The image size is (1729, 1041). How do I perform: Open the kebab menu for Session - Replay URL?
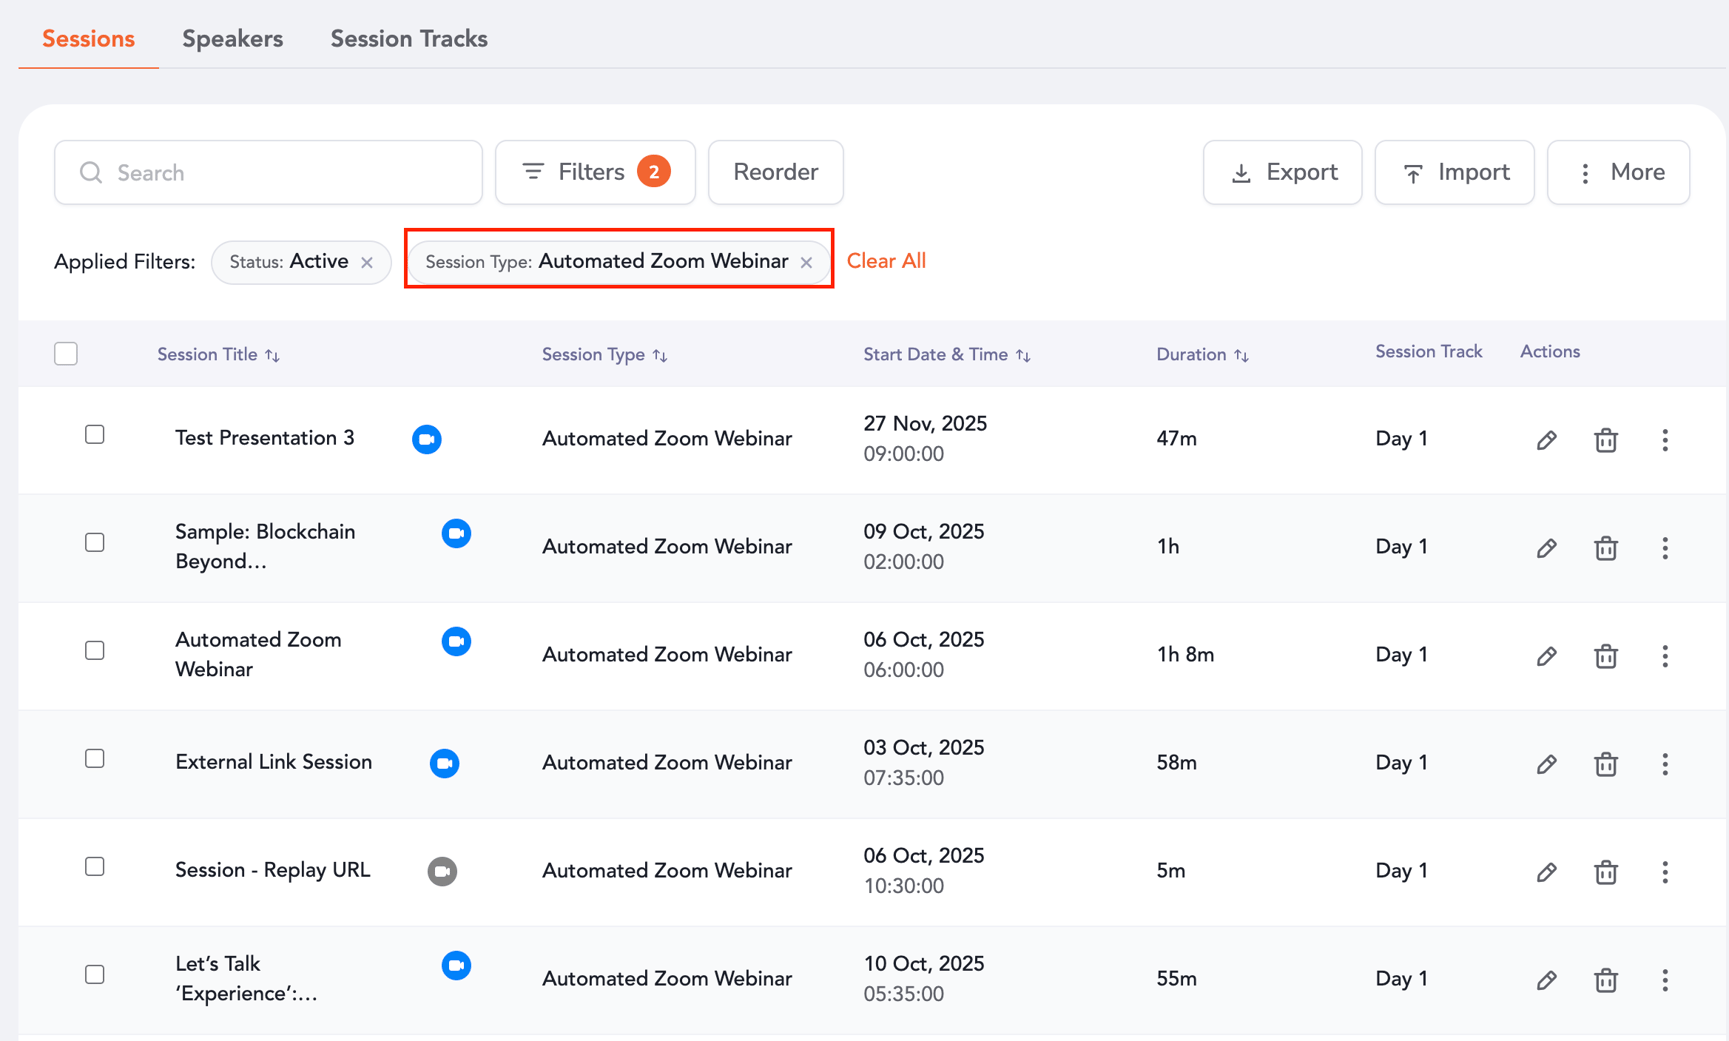1665,872
